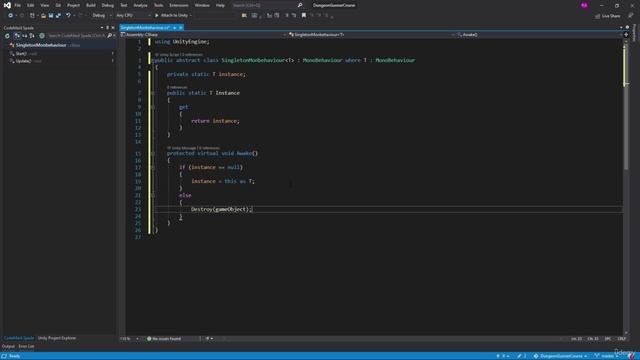Switch to the CodeMaid Spade bottom tab
The width and height of the screenshot is (640, 360).
pos(19,338)
